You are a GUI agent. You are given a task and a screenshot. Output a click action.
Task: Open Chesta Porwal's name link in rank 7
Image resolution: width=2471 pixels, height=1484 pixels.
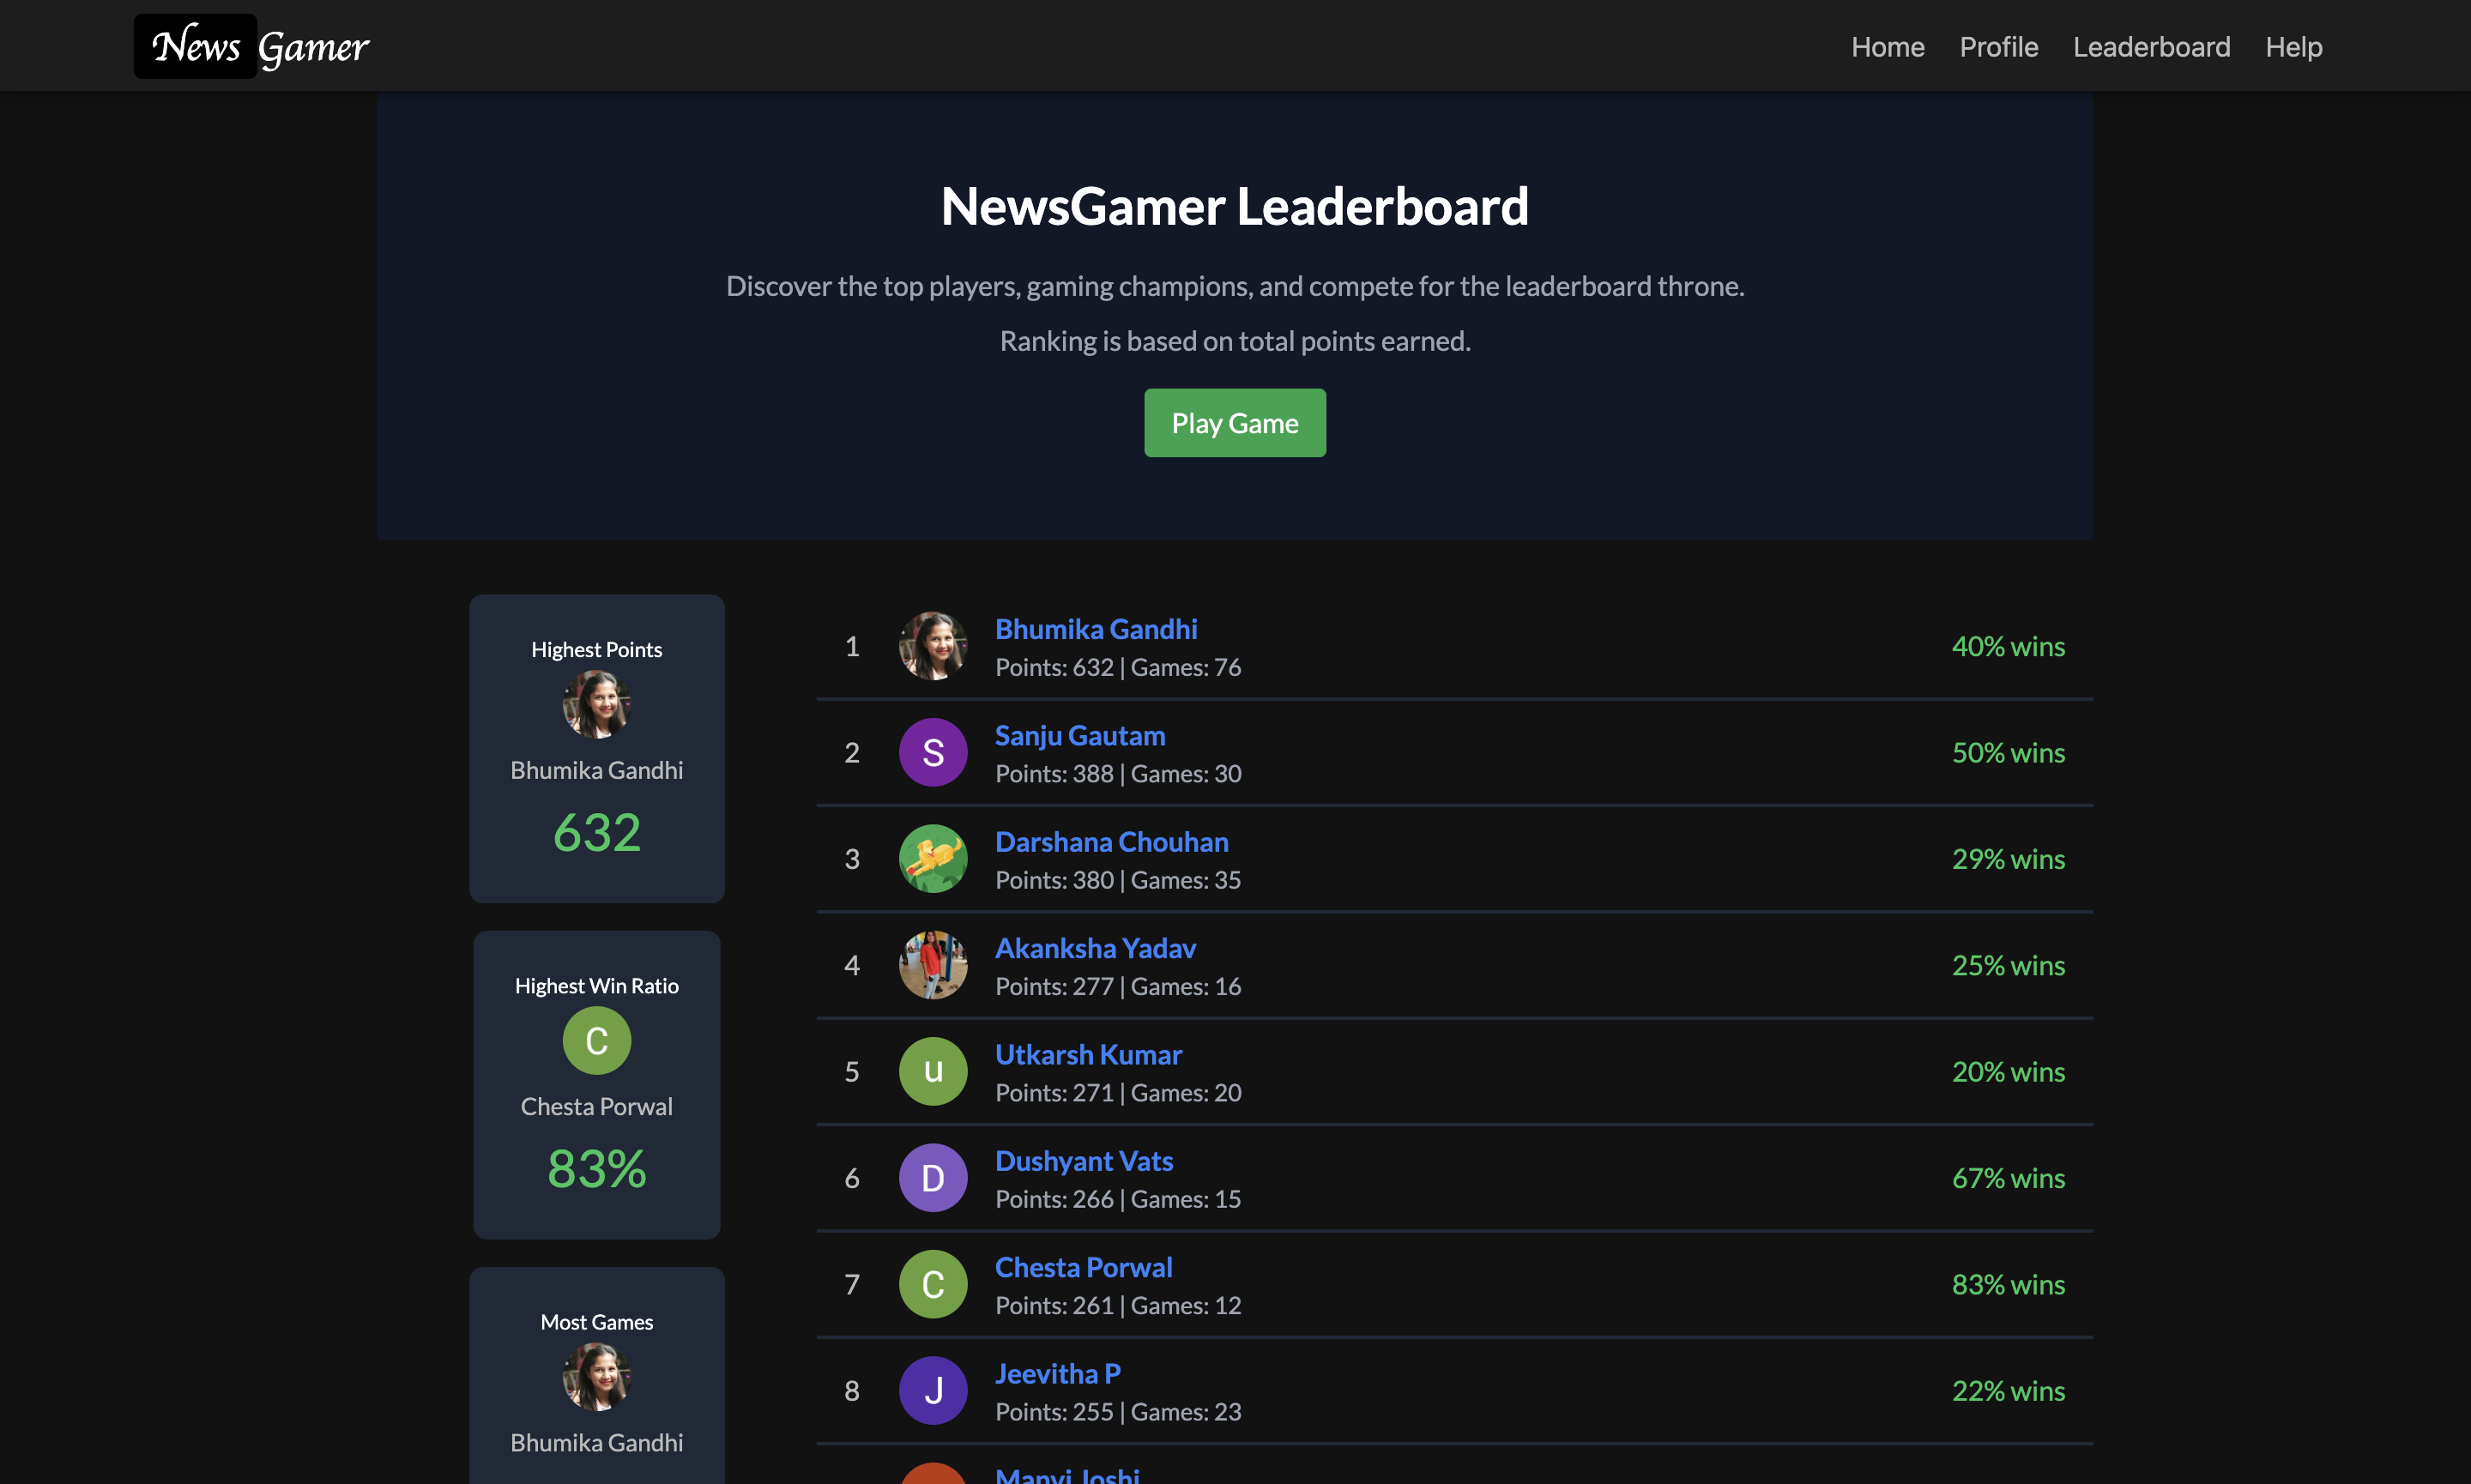click(1083, 1267)
